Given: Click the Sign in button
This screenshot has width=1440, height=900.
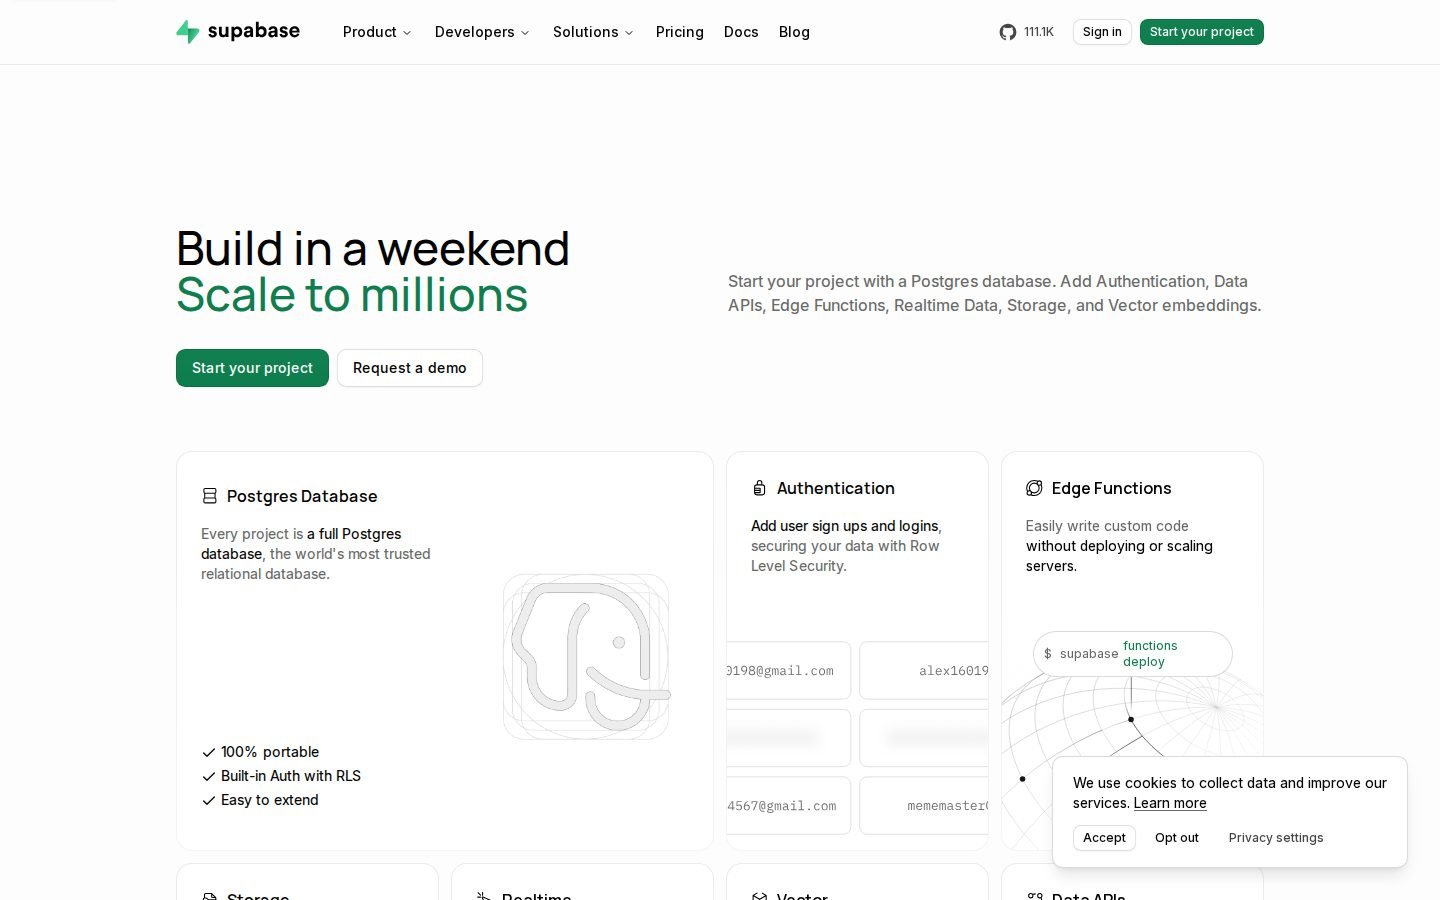Looking at the screenshot, I should pyautogui.click(x=1102, y=32).
